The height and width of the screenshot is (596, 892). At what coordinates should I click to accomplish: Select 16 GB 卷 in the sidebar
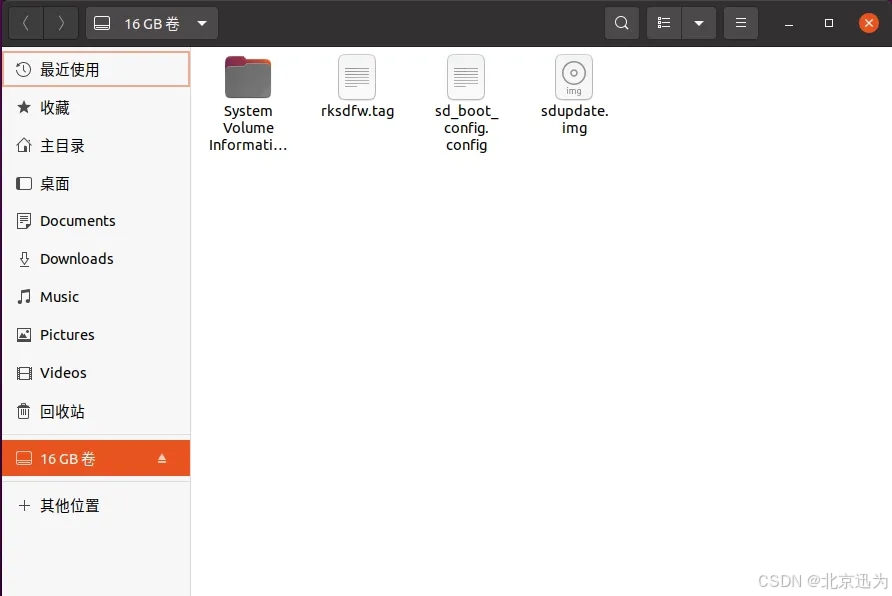point(96,458)
